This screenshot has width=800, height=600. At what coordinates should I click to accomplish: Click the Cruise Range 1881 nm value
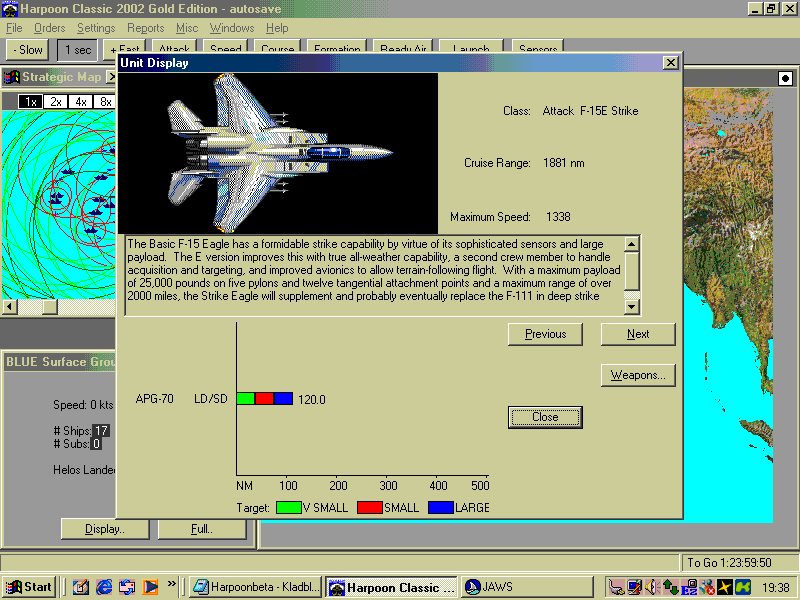564,163
